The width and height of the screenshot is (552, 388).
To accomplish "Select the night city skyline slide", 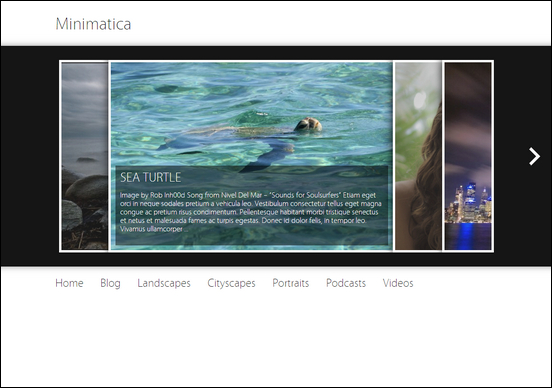I will (x=468, y=156).
